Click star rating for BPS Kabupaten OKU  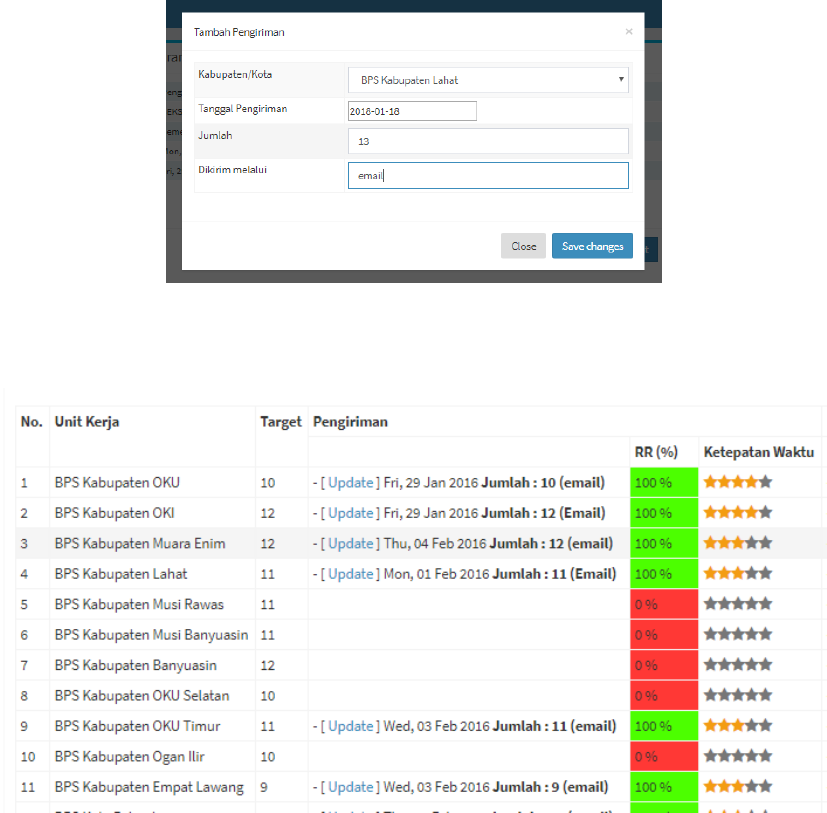(x=738, y=482)
